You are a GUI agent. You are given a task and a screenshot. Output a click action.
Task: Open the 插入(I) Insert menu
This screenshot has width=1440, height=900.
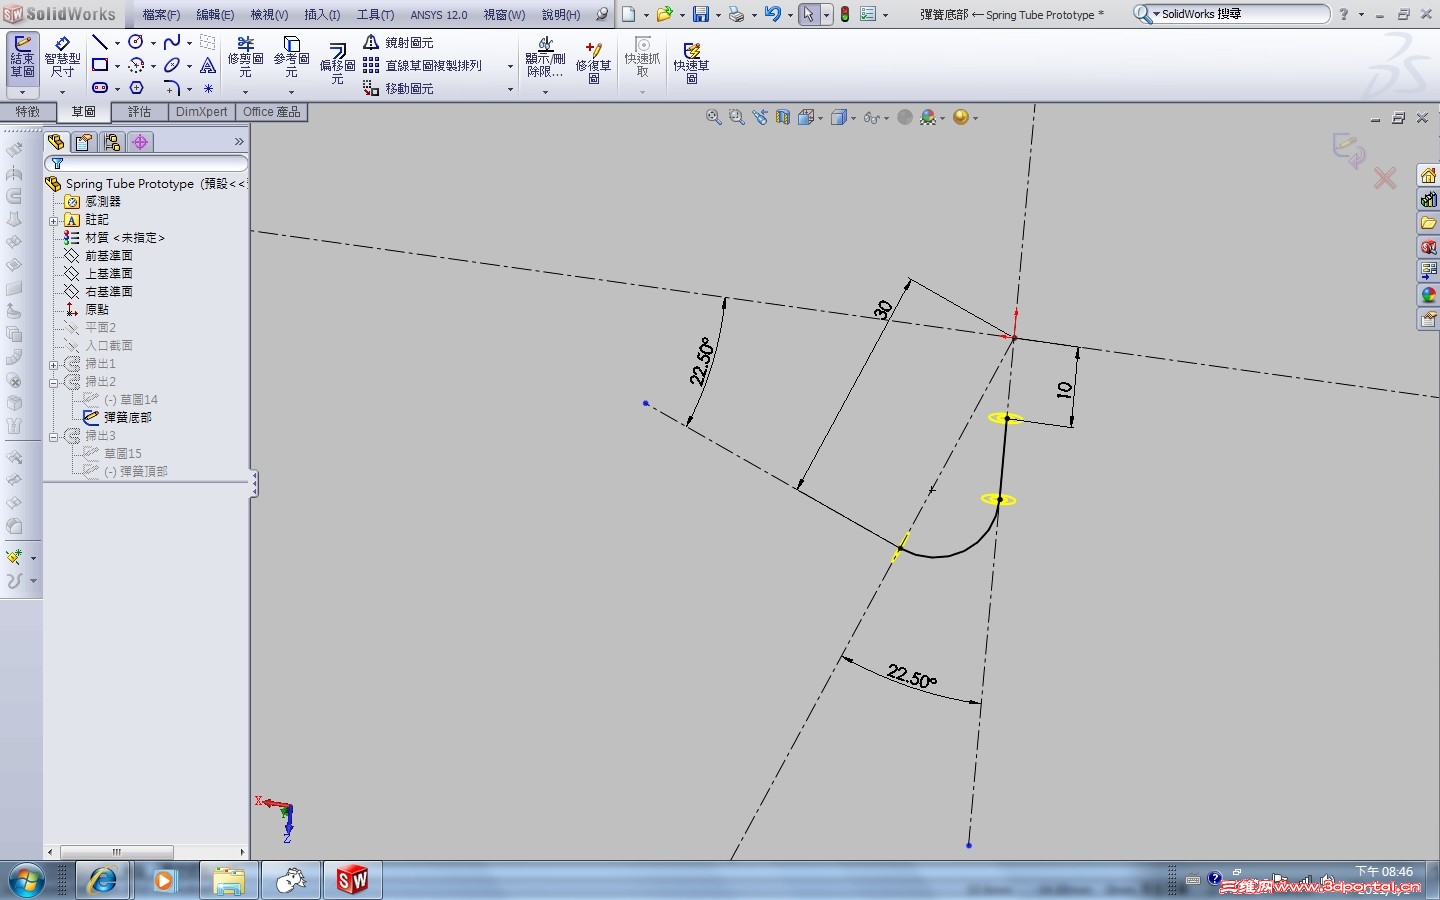(x=322, y=15)
